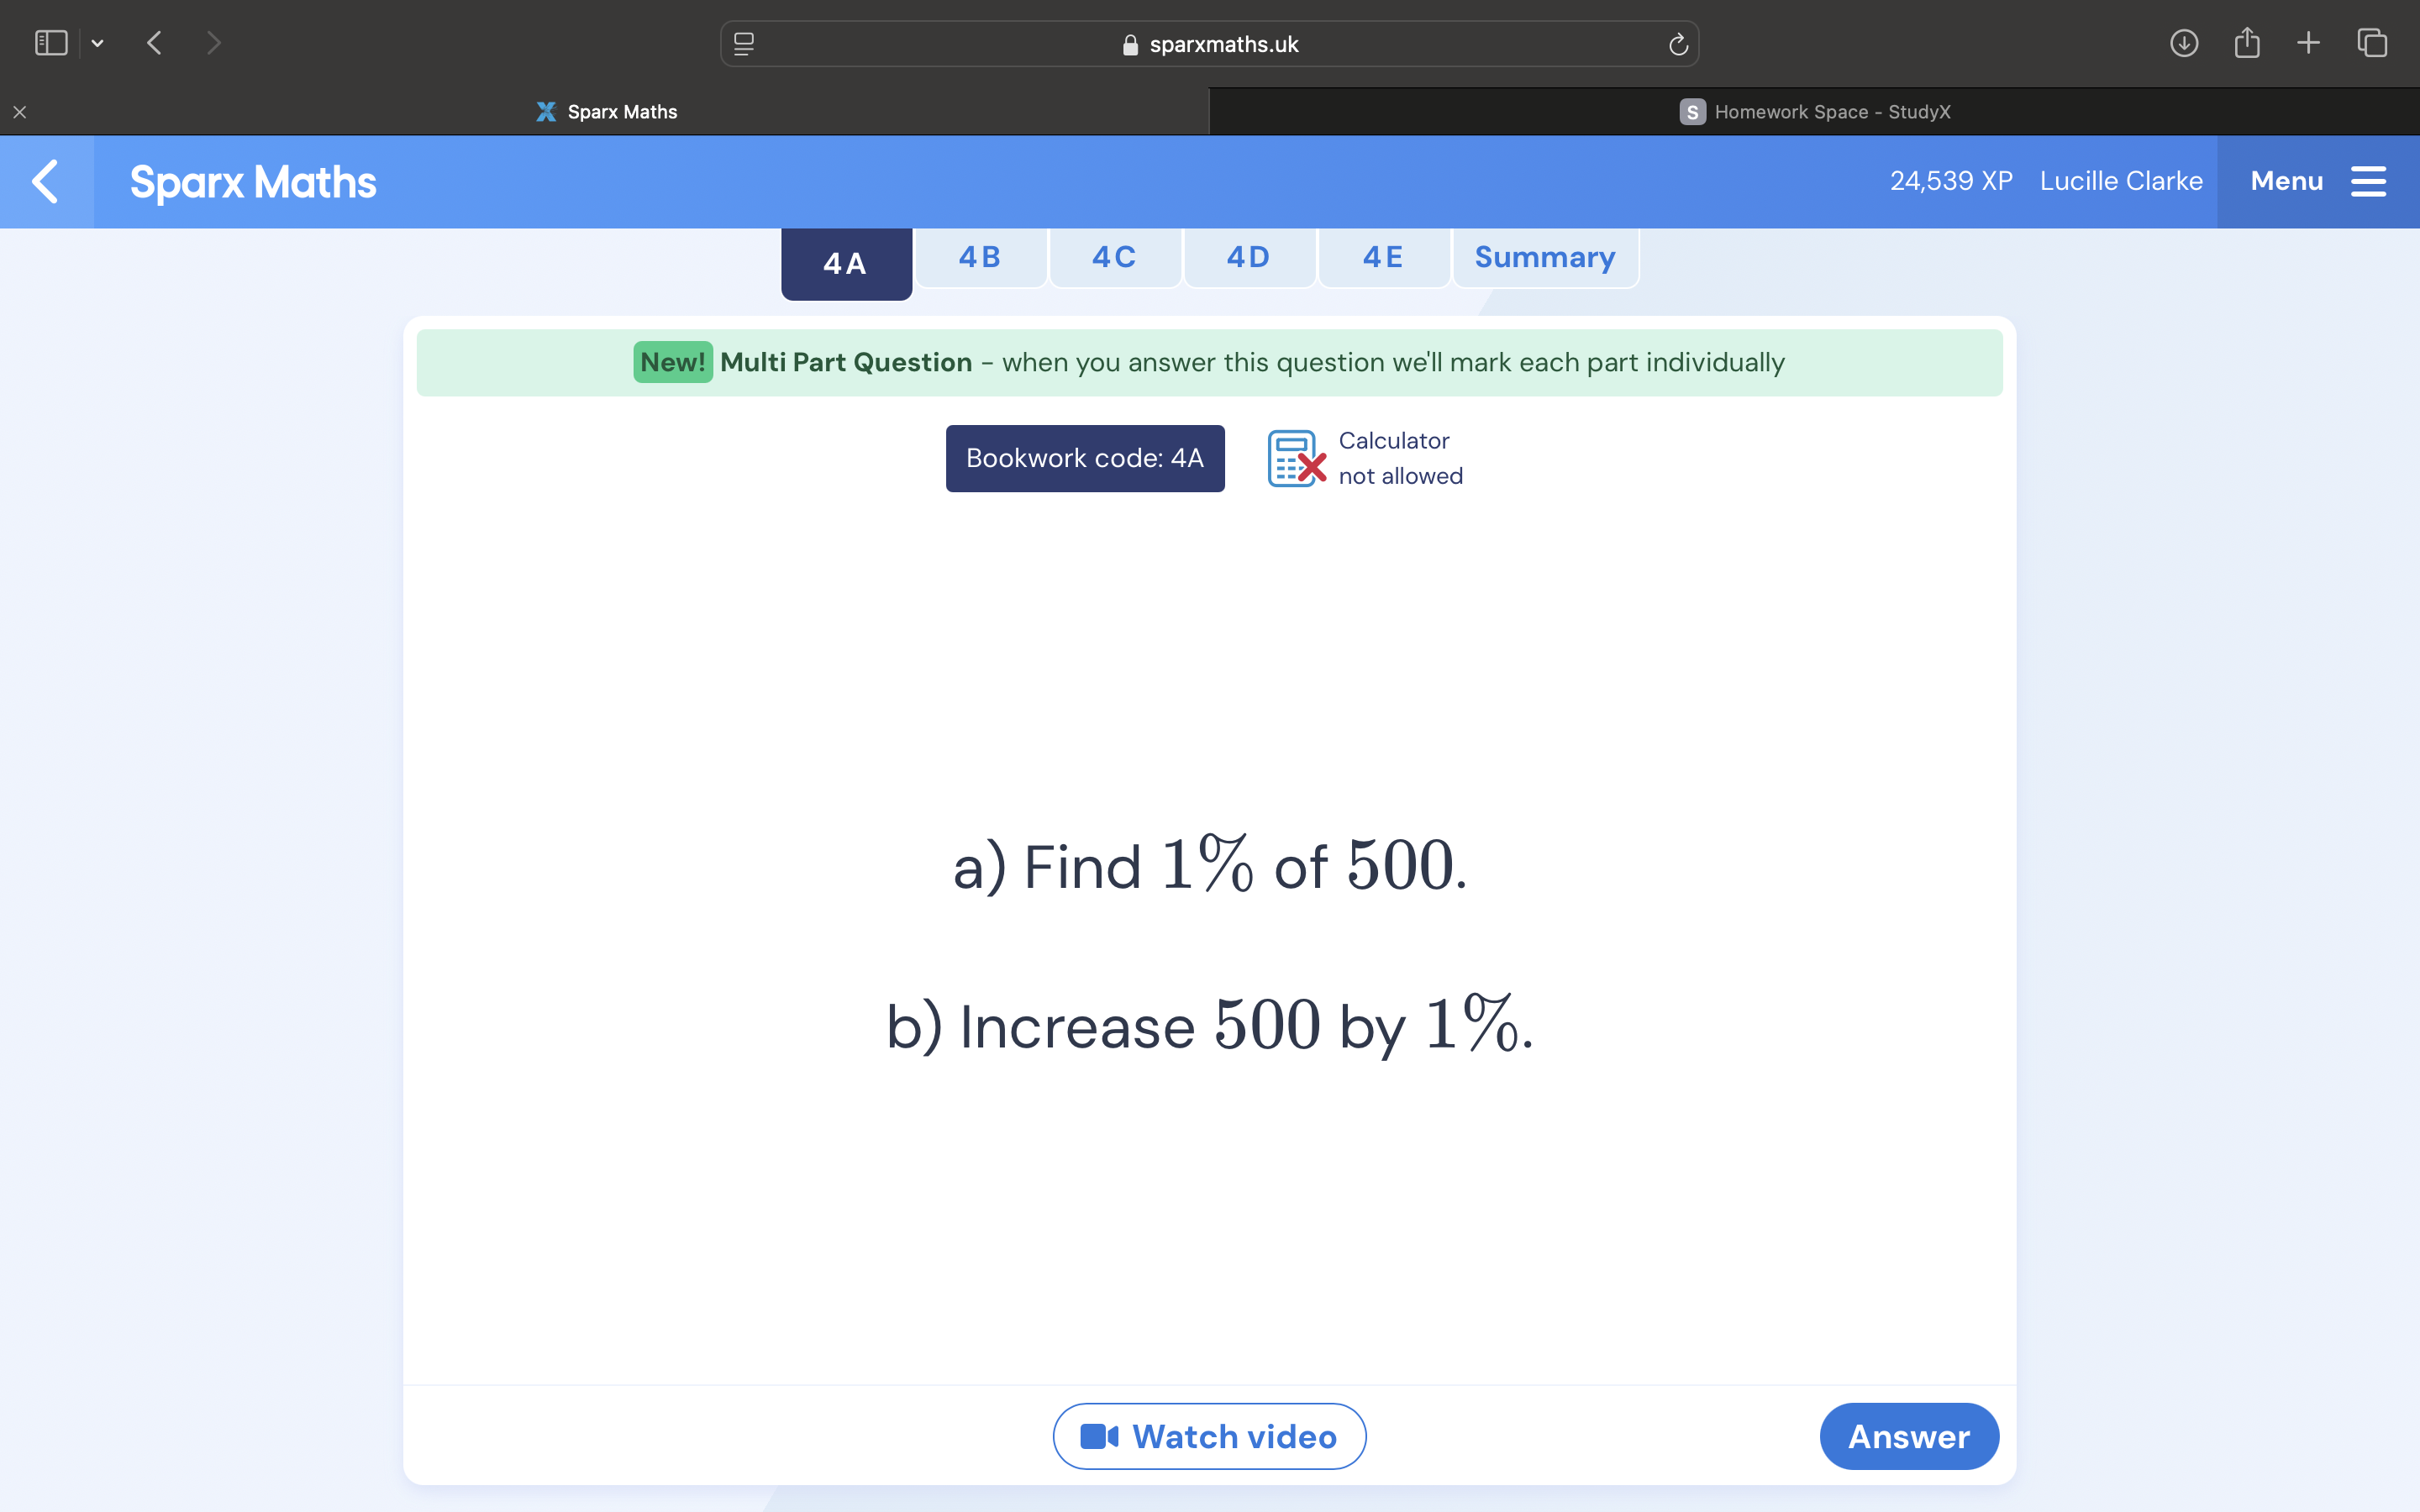The width and height of the screenshot is (2420, 1512).
Task: Close the Sparx Maths browser tab
Action: pos(20,112)
